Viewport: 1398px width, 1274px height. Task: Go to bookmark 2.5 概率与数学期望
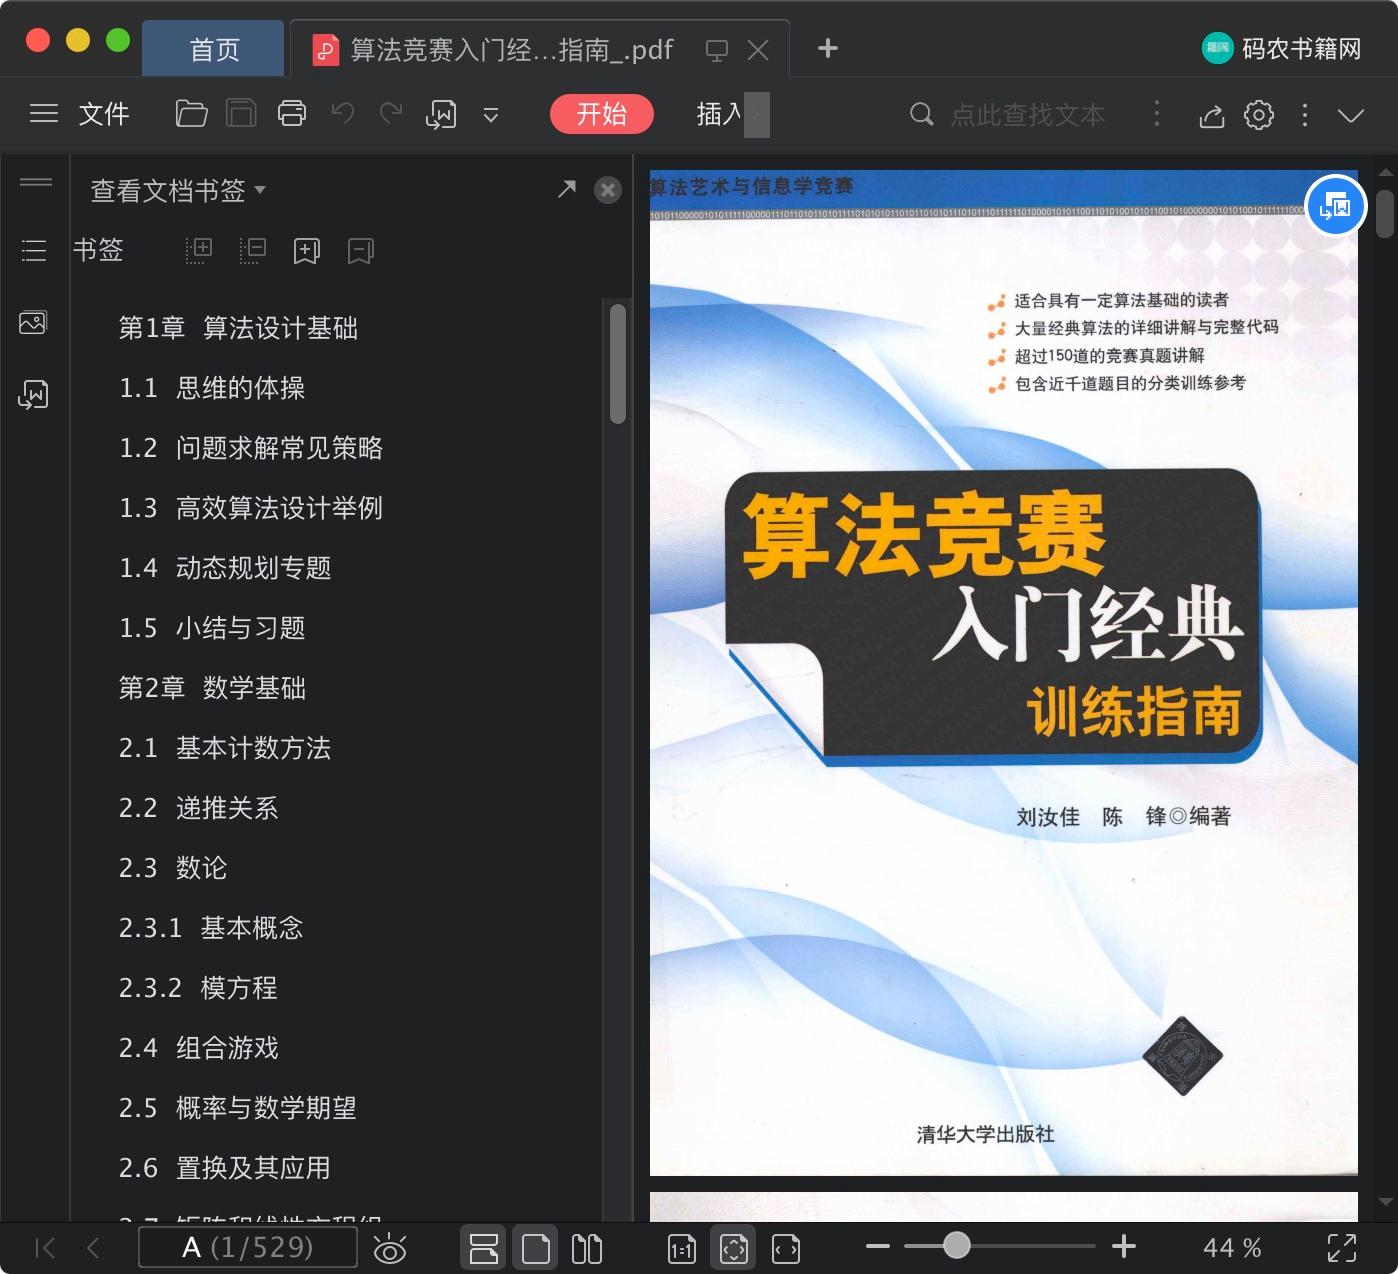coord(238,1108)
